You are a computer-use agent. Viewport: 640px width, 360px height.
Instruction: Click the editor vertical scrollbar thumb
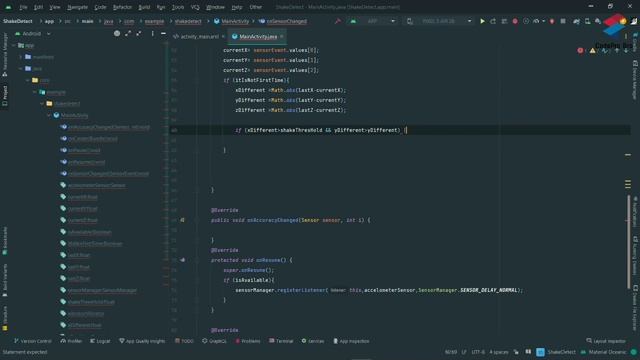click(x=629, y=242)
